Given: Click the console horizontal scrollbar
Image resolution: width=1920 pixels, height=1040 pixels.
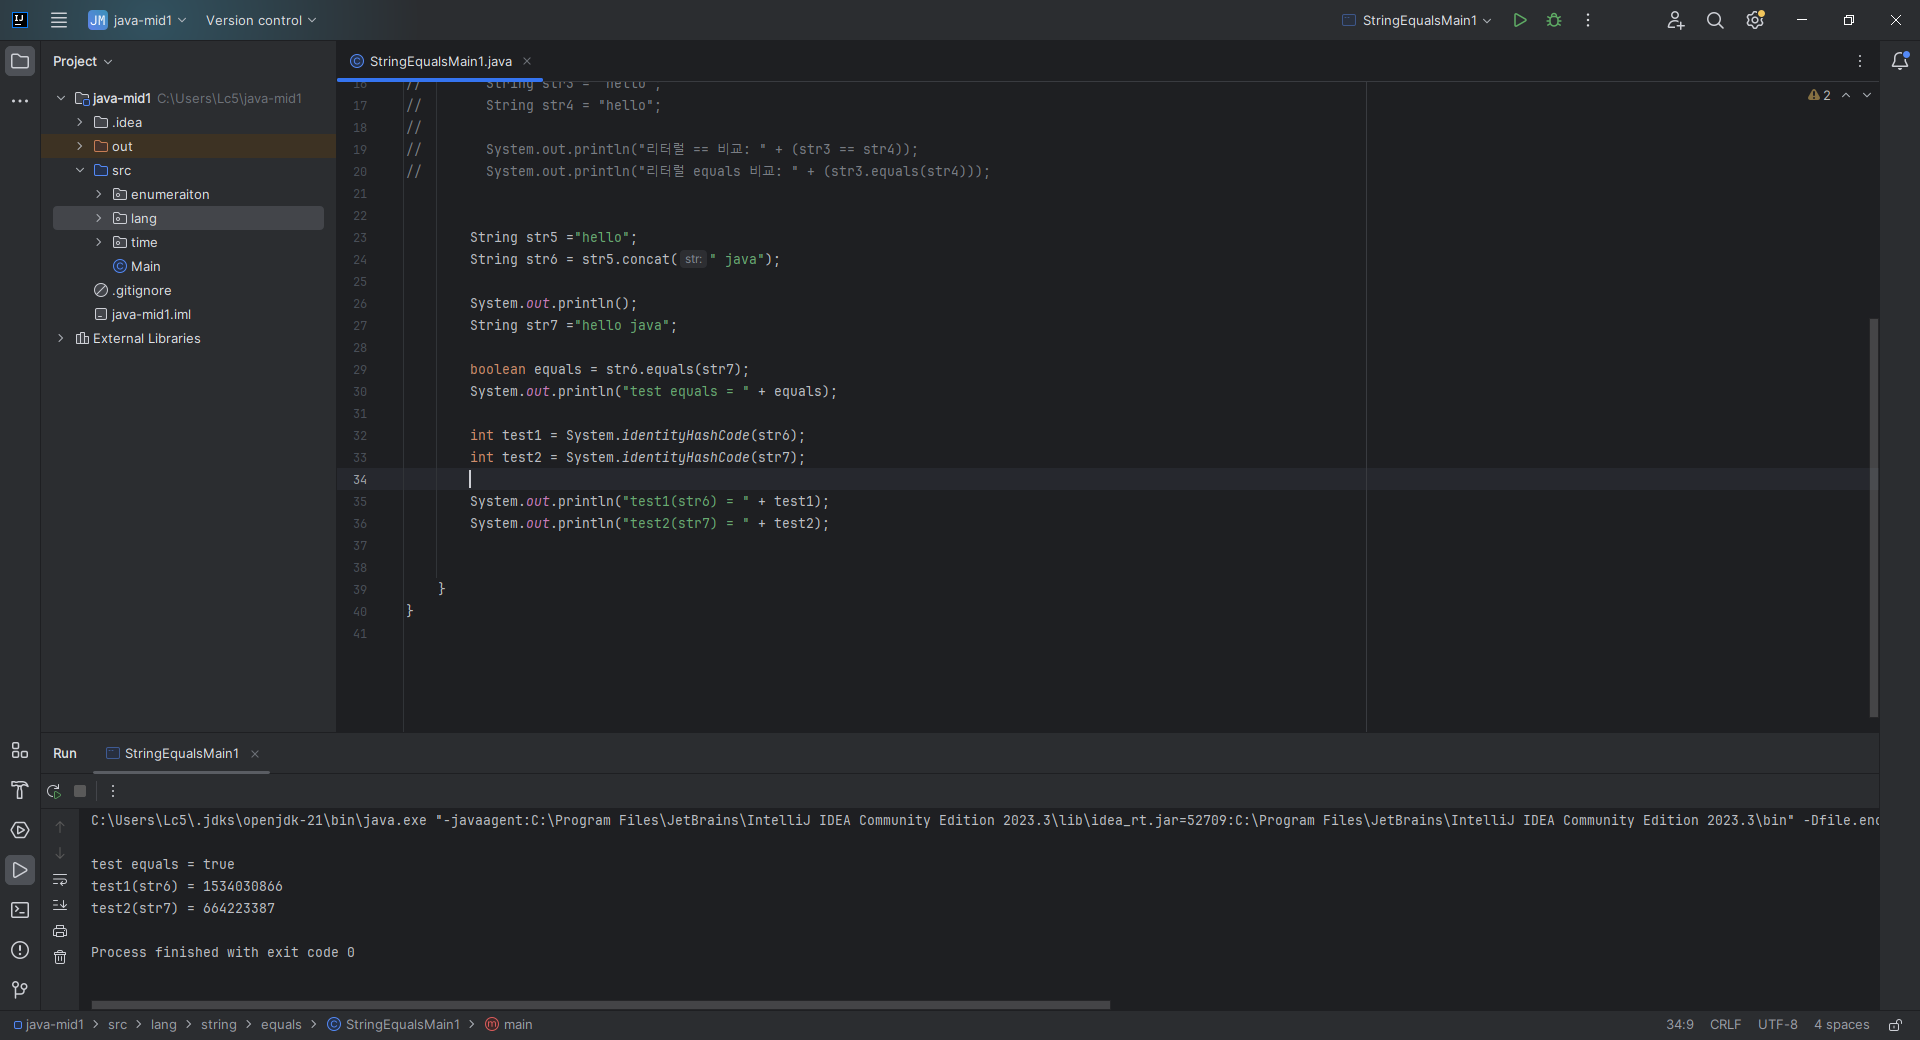Looking at the screenshot, I should tap(600, 1004).
